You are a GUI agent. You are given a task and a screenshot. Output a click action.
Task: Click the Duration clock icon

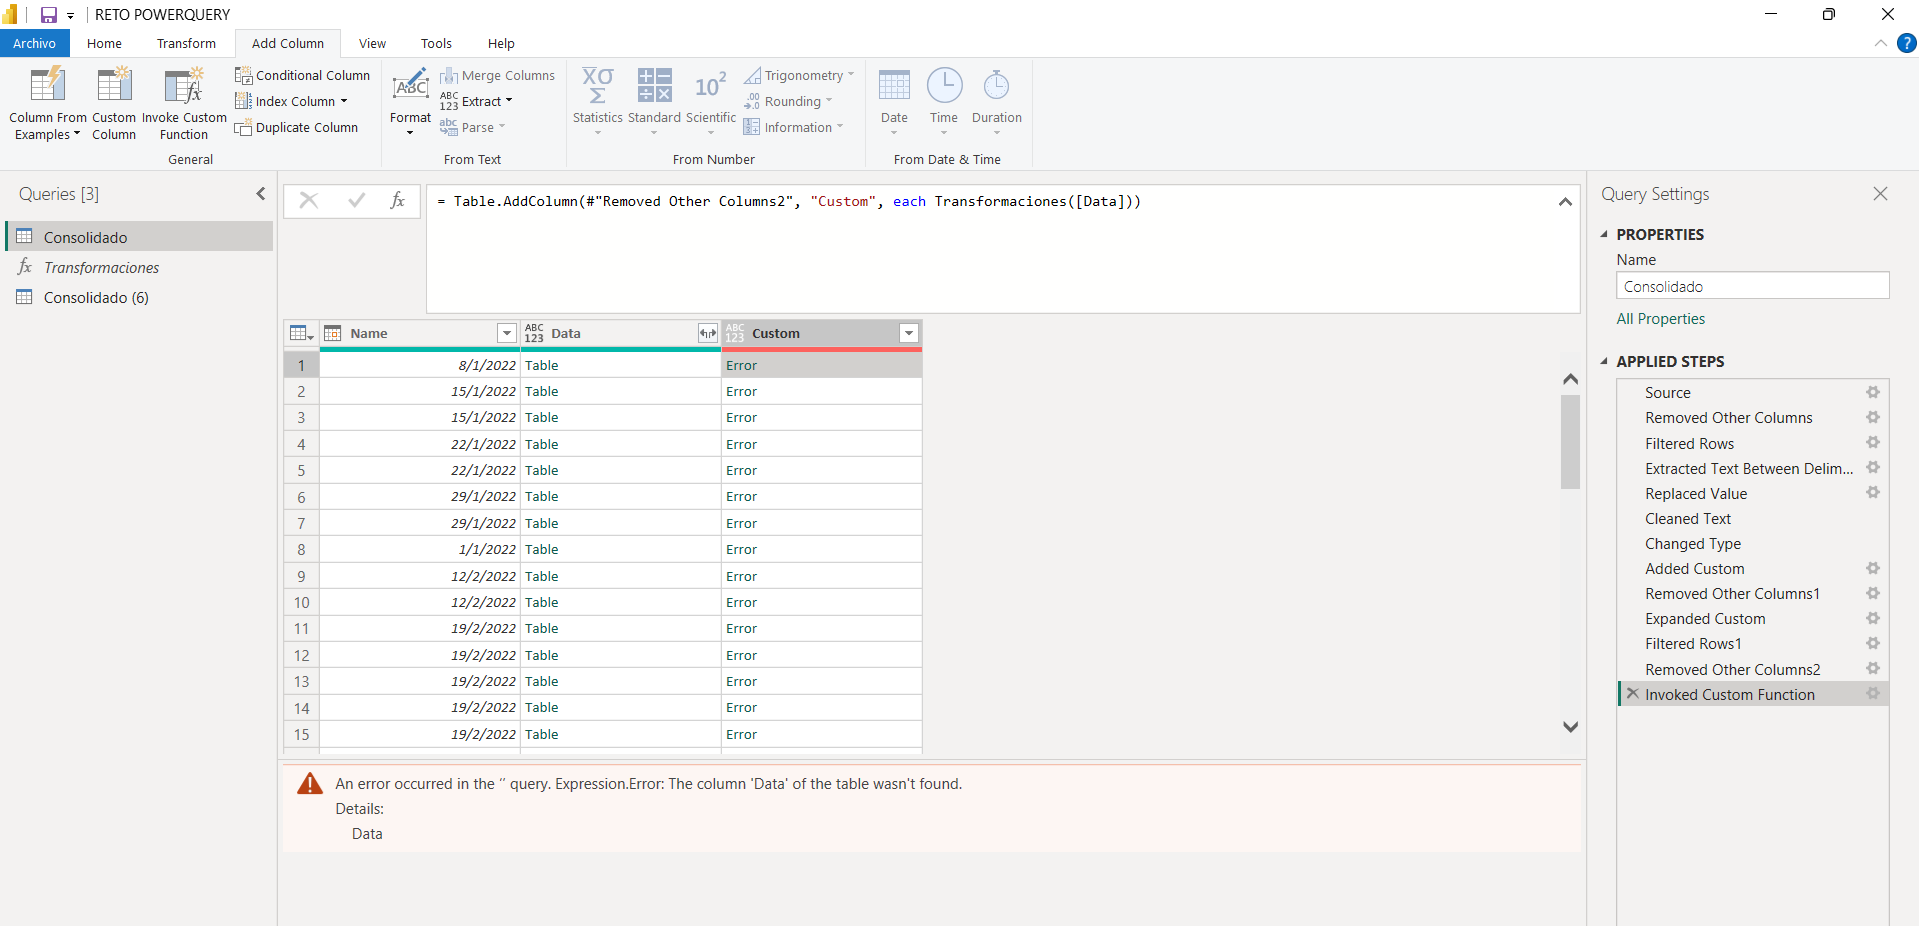[x=996, y=87]
